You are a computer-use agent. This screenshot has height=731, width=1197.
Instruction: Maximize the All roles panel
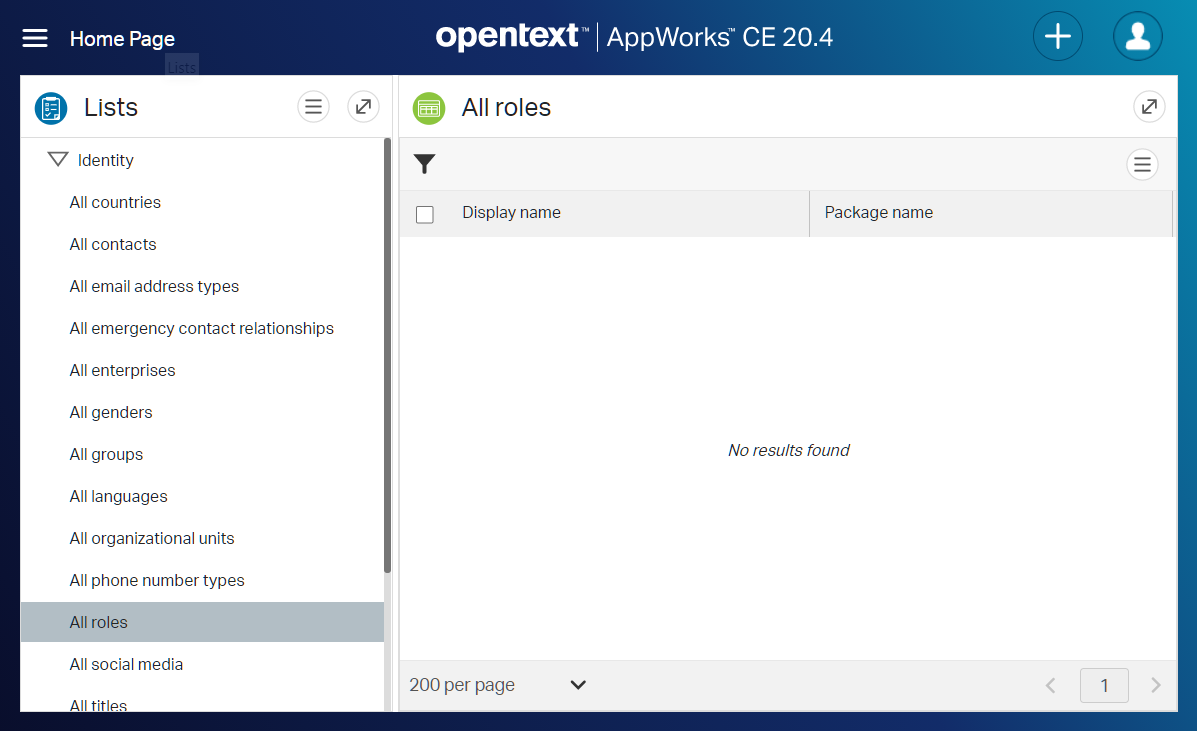pyautogui.click(x=1149, y=107)
